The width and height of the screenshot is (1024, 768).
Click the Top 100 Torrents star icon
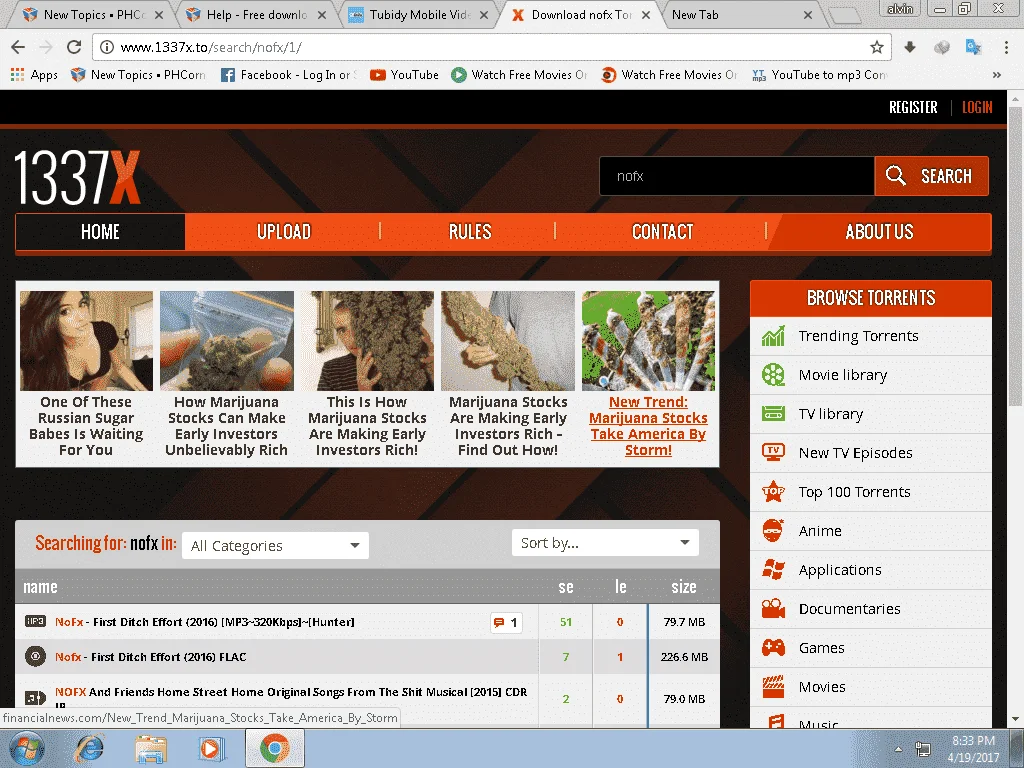773,491
